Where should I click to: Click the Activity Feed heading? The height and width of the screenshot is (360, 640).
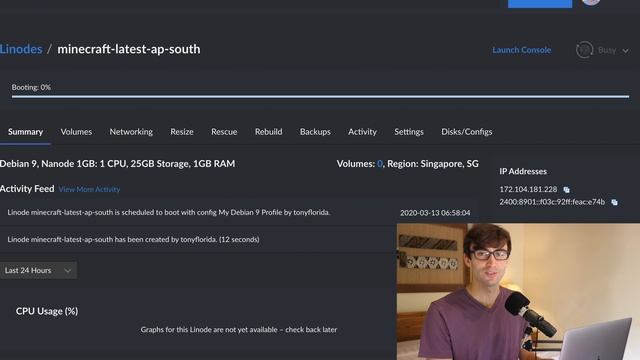click(x=27, y=189)
